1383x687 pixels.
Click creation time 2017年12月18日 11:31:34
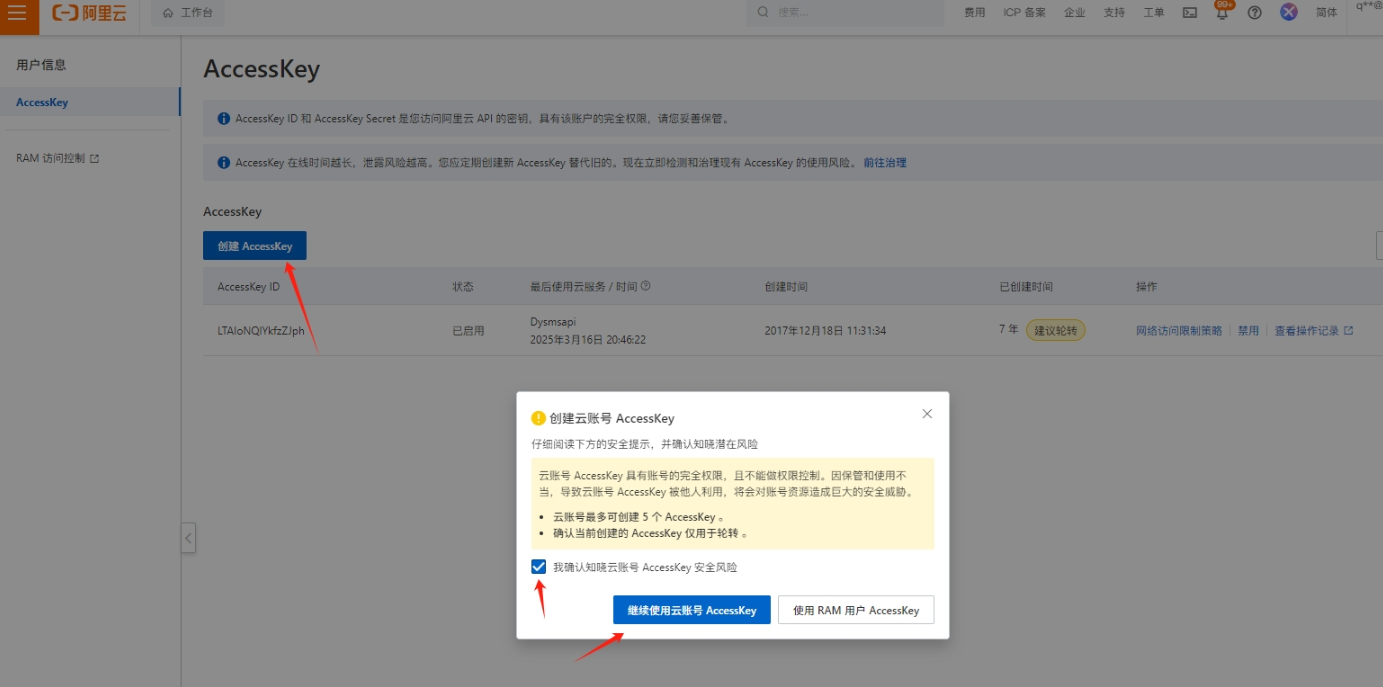[825, 330]
